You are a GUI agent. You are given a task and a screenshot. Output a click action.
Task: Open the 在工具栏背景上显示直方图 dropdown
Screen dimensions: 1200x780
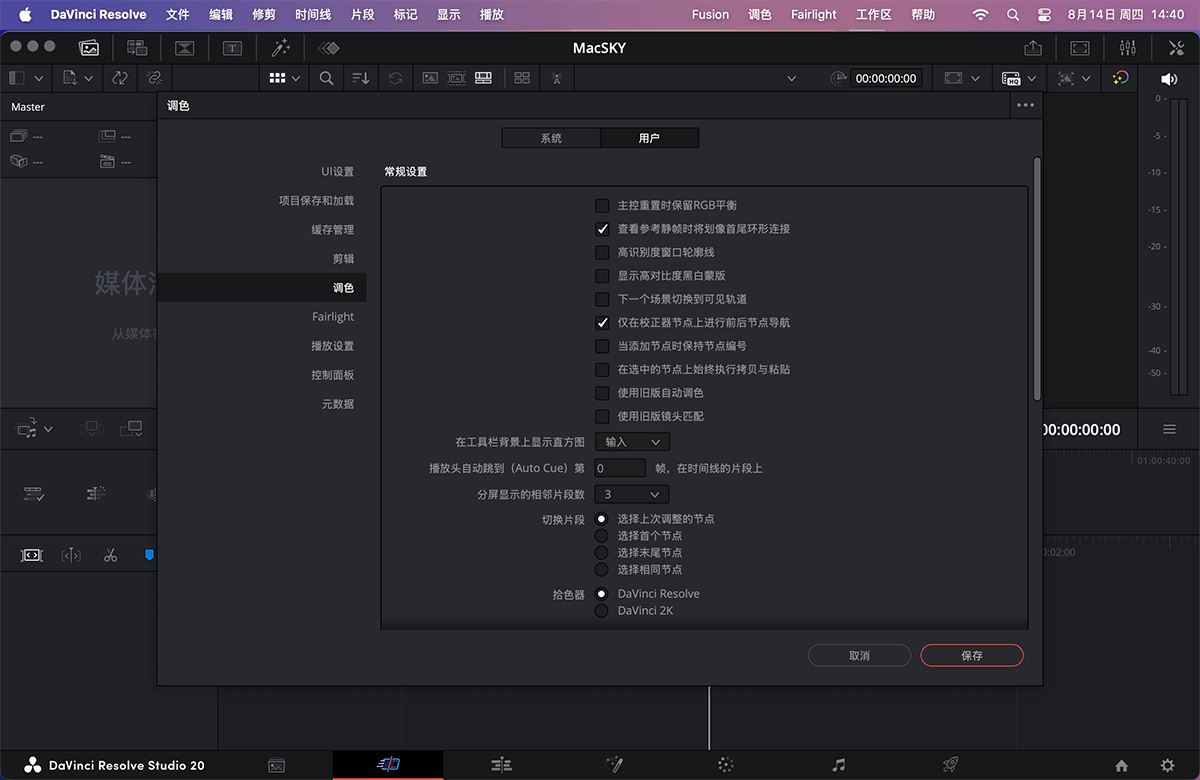(632, 441)
